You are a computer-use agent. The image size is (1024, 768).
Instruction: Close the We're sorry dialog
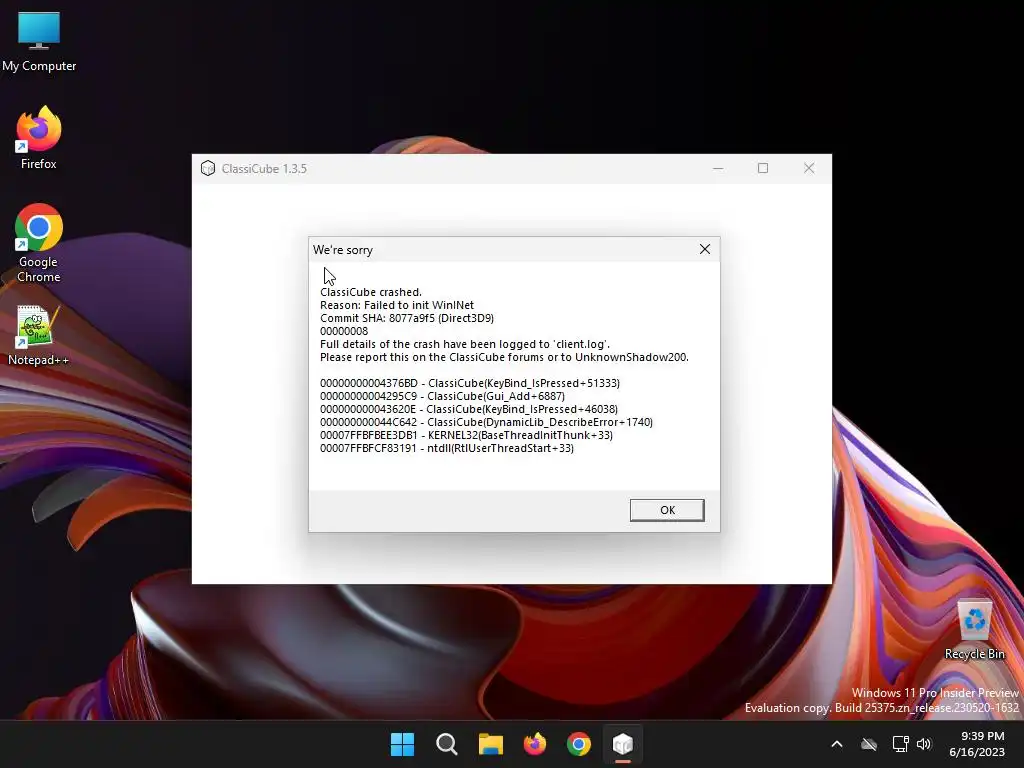coord(705,249)
